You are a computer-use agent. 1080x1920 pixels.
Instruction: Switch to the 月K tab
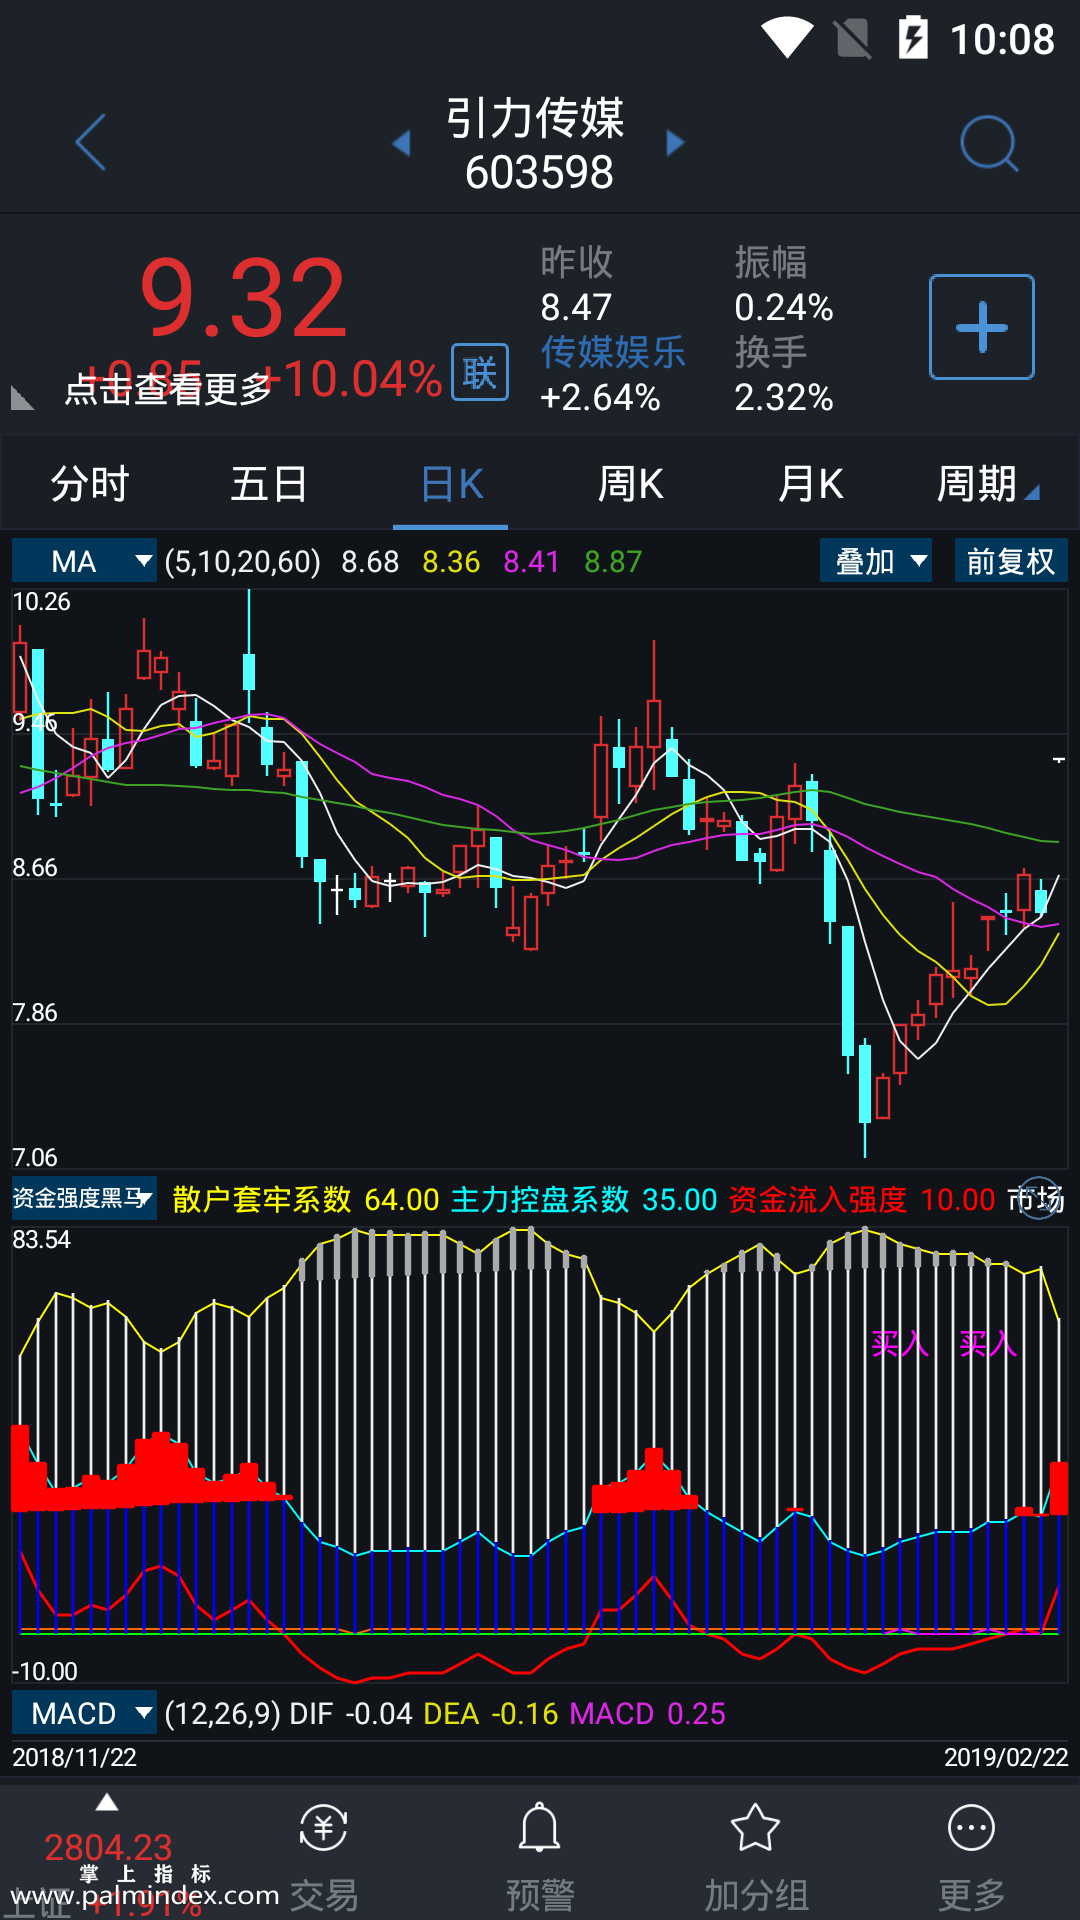pyautogui.click(x=810, y=484)
